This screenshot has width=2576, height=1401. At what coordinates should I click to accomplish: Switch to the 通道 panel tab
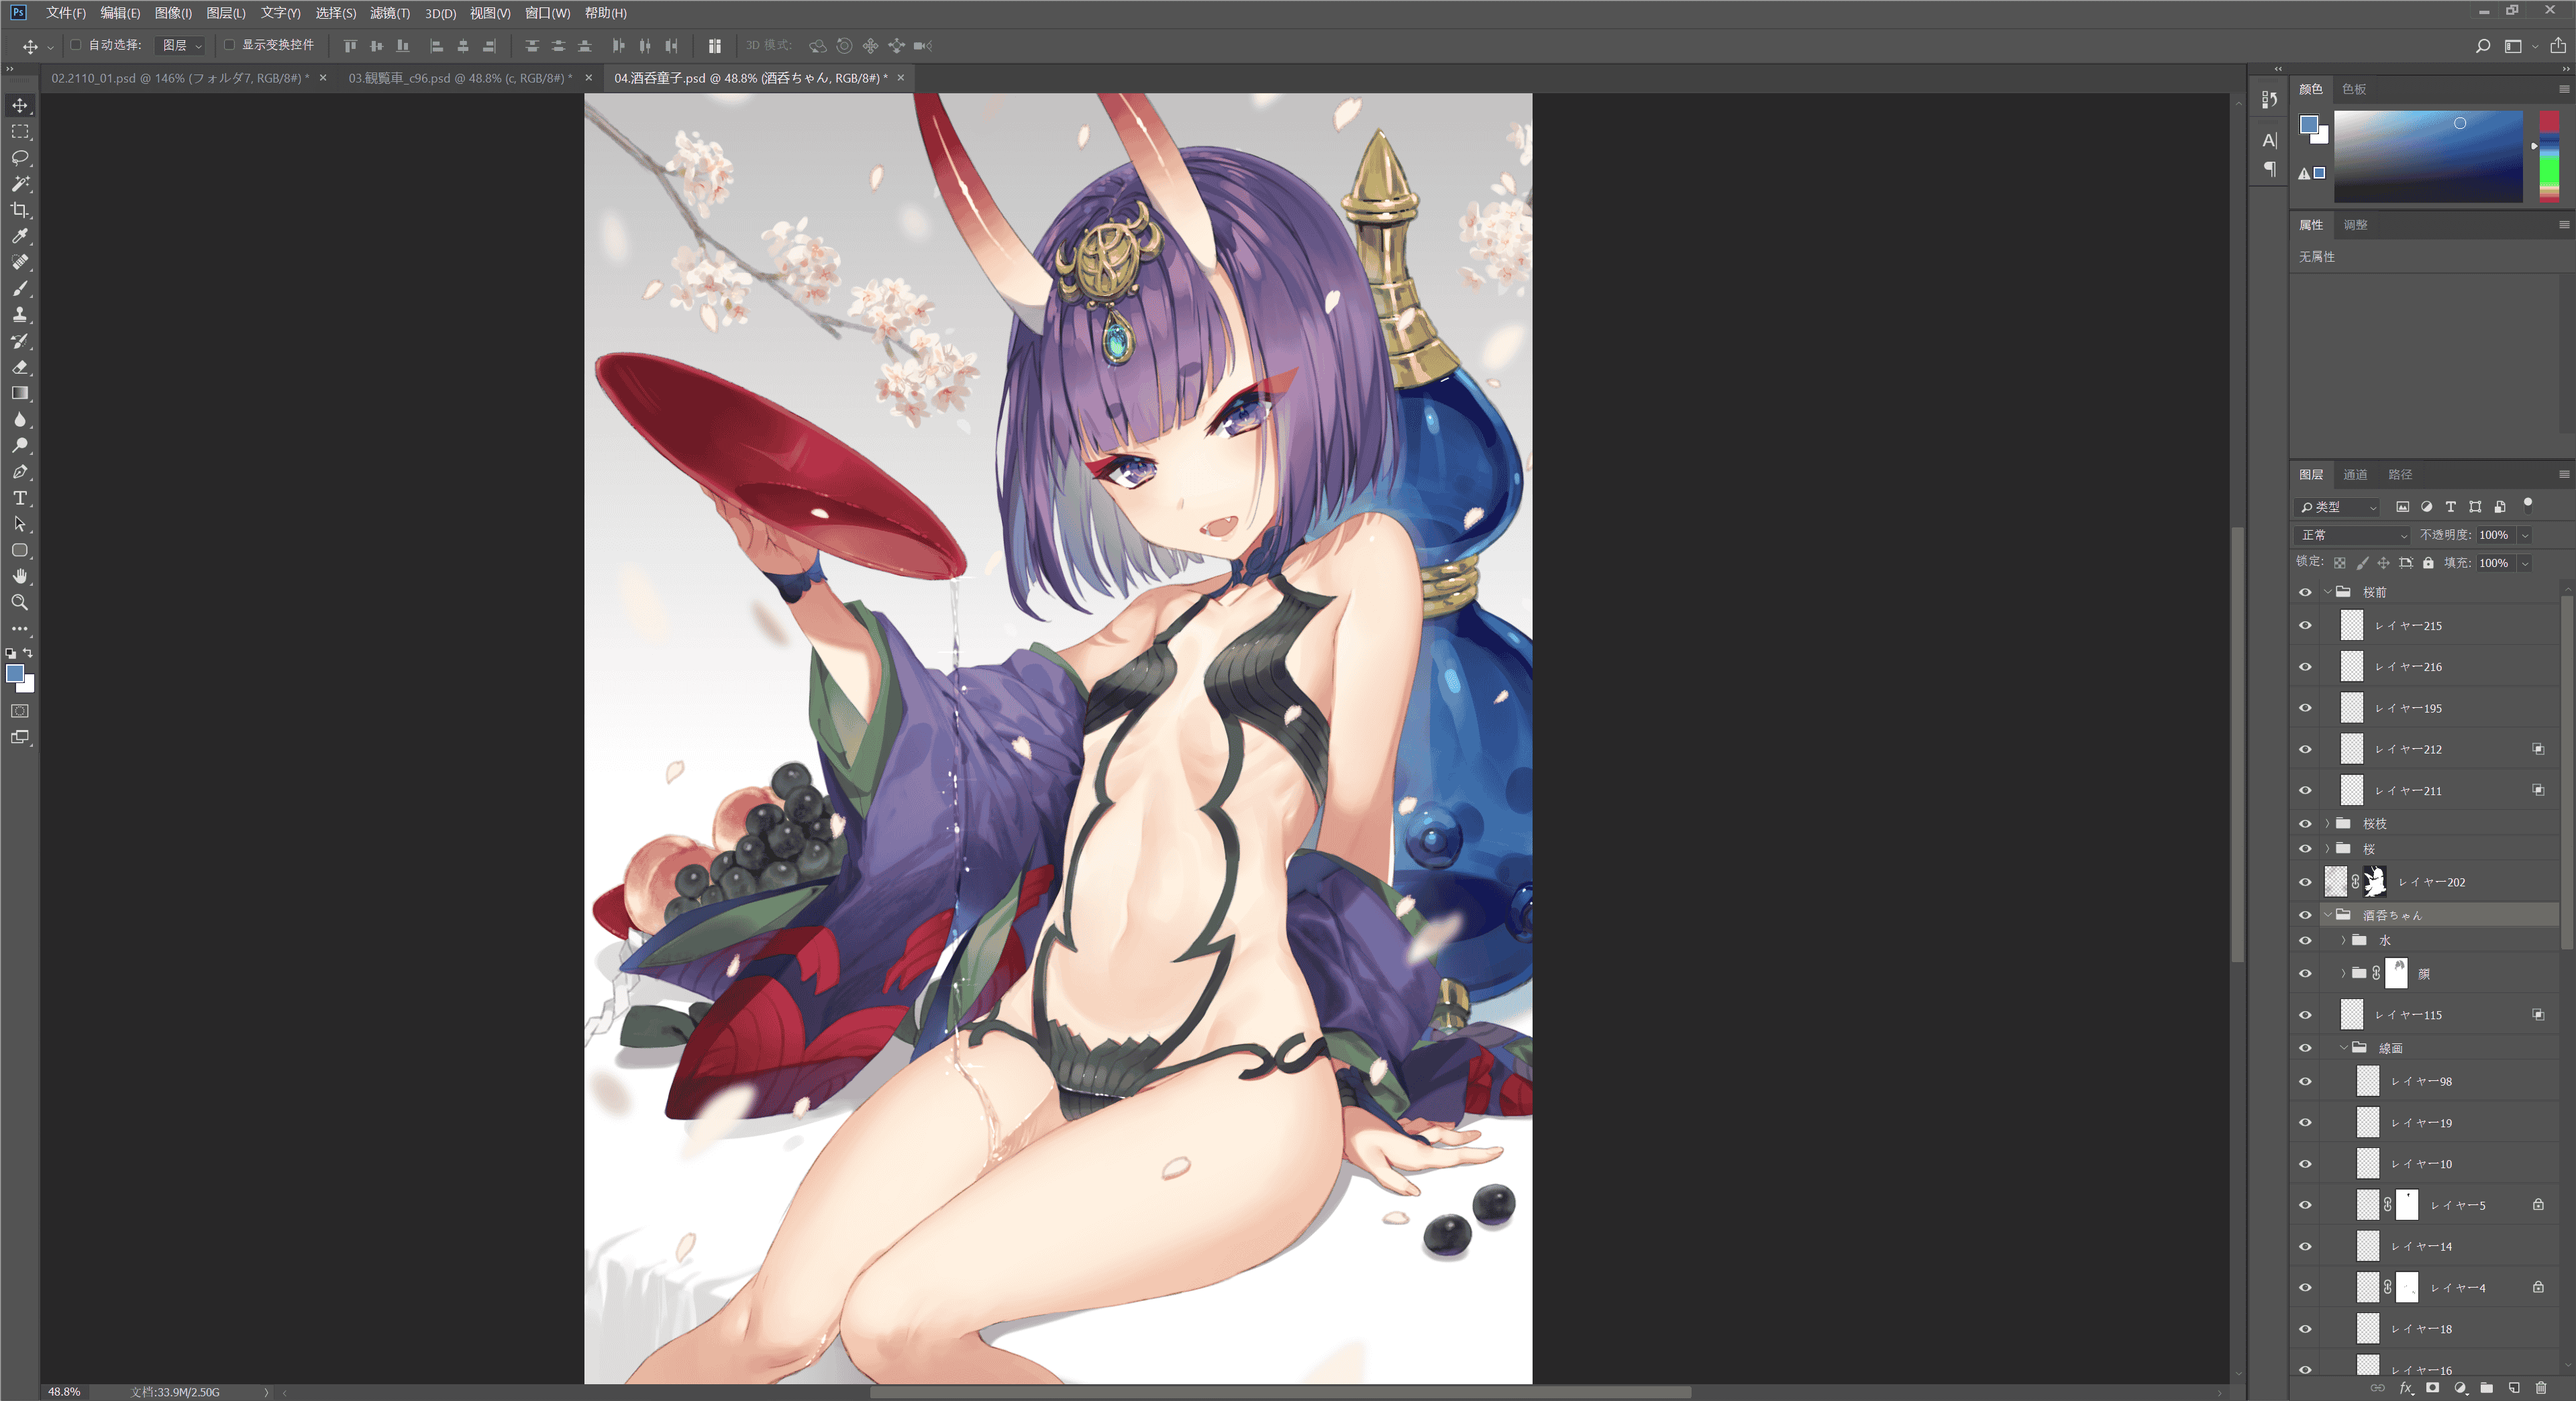pos(2355,475)
